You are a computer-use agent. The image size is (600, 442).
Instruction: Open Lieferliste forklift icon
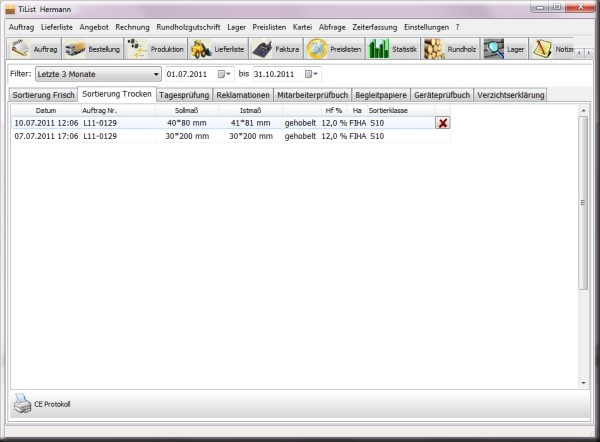coord(201,49)
